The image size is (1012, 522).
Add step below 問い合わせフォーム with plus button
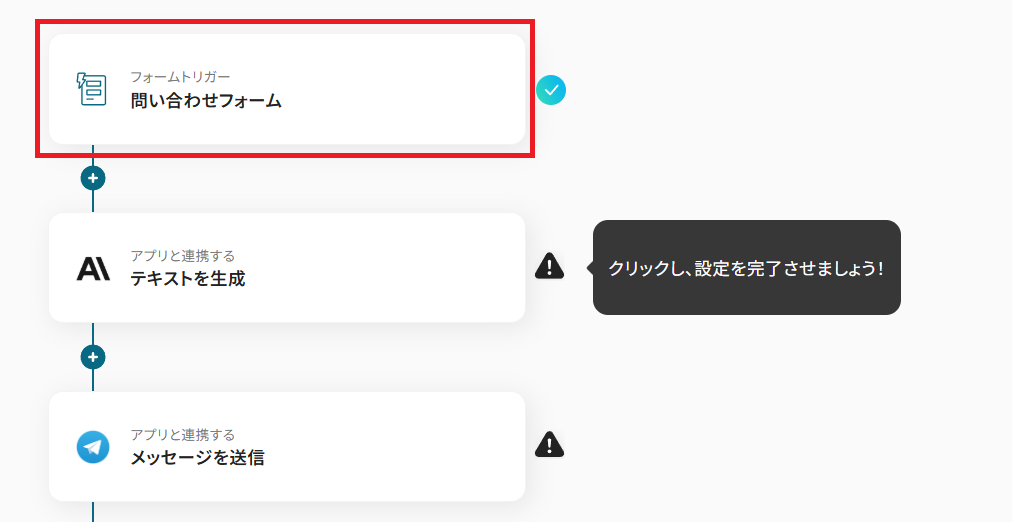[93, 178]
